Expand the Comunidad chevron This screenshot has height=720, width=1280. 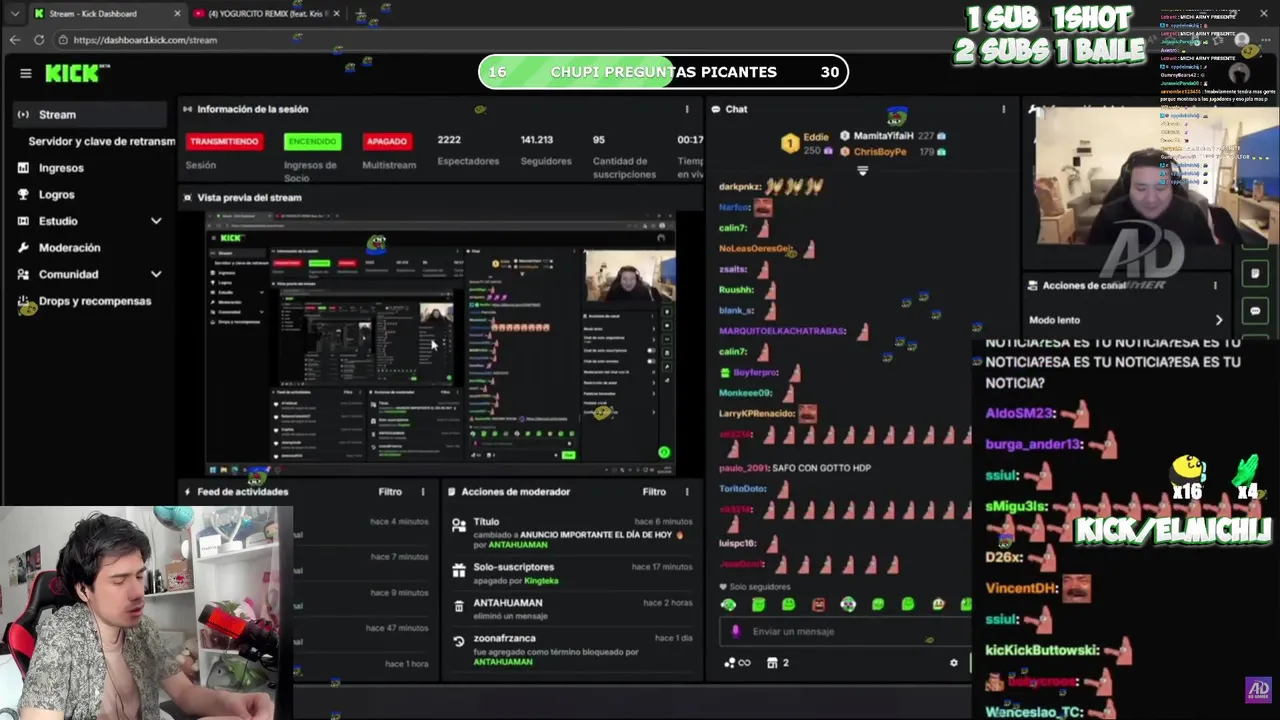[156, 274]
